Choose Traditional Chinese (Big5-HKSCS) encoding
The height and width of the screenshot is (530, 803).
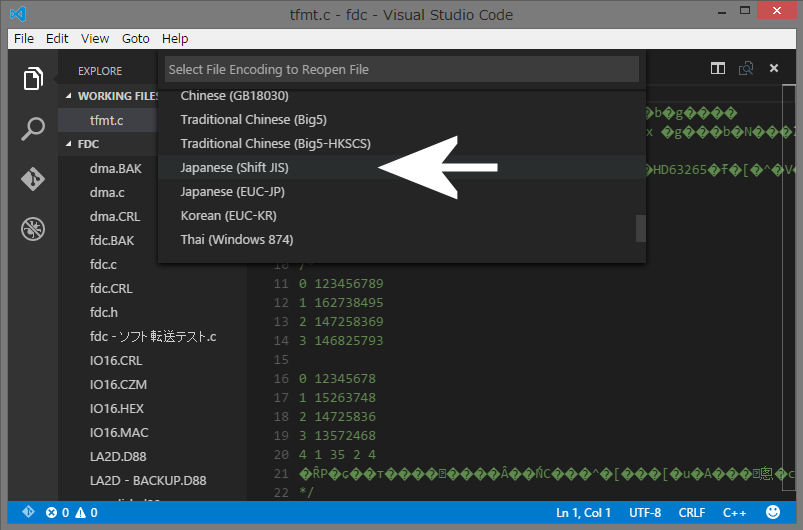click(402, 143)
